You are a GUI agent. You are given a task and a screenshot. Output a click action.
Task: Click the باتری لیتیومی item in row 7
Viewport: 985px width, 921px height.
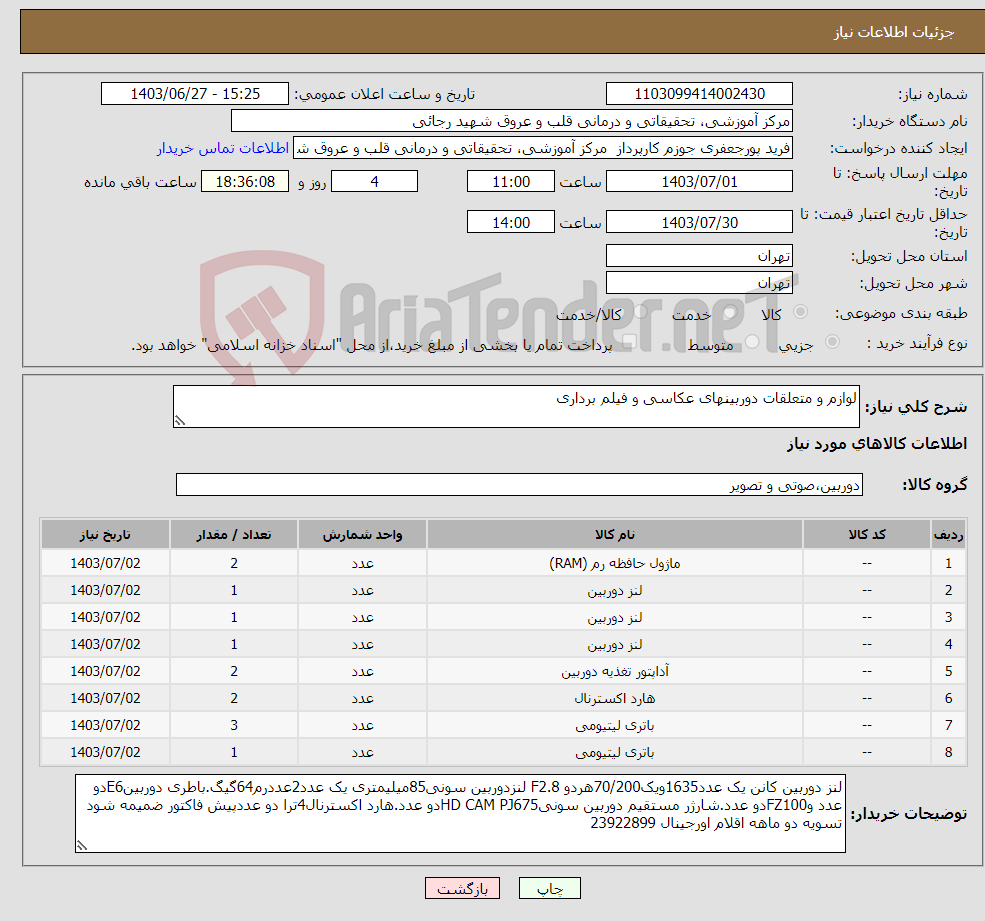(614, 726)
